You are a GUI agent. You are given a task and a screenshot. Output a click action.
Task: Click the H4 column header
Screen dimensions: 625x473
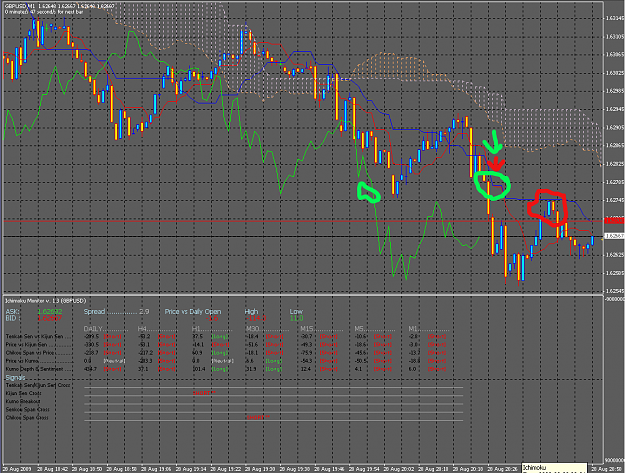142,329
